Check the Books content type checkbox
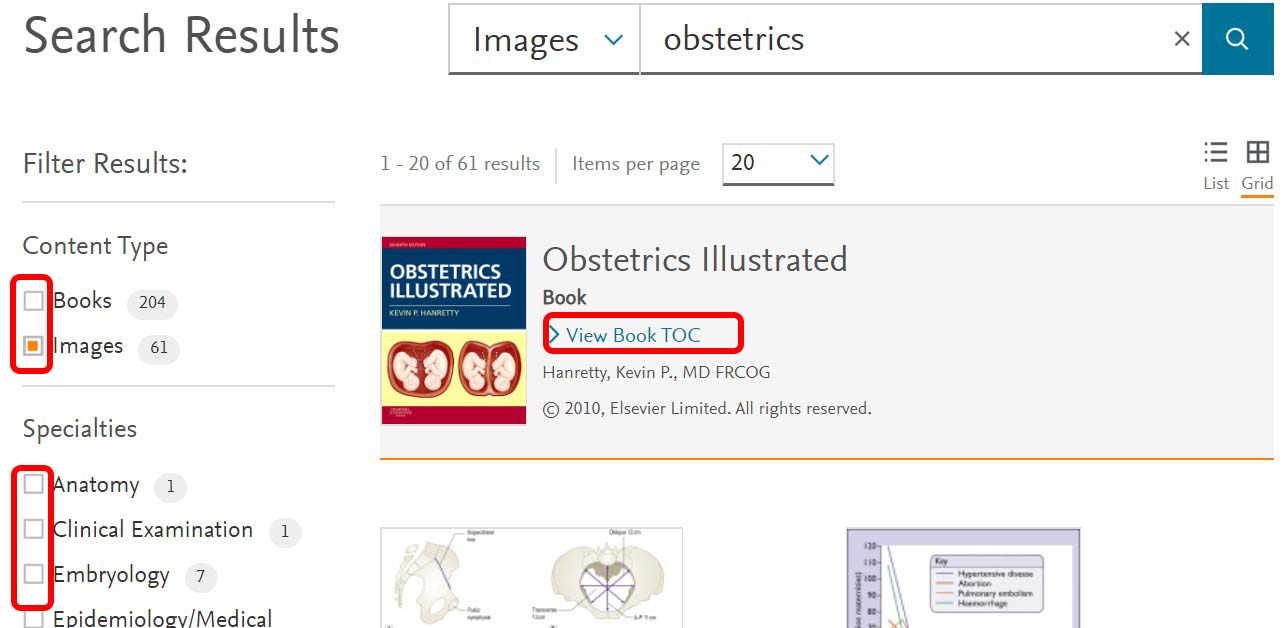This screenshot has height=628, width=1288. (x=34, y=301)
